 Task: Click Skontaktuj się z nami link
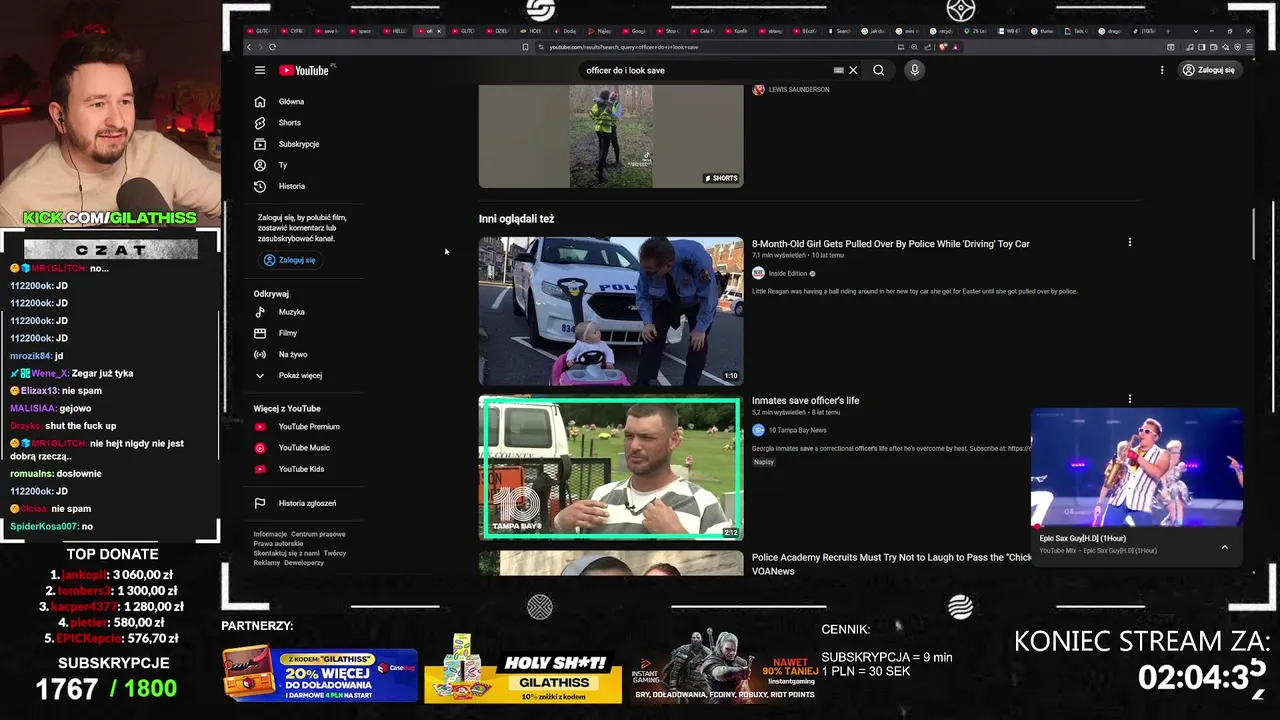[286, 553]
